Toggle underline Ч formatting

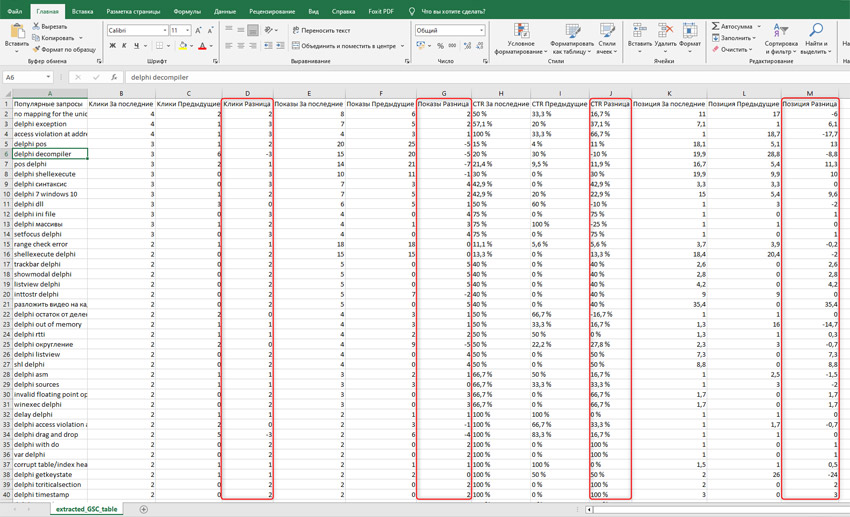(137, 46)
